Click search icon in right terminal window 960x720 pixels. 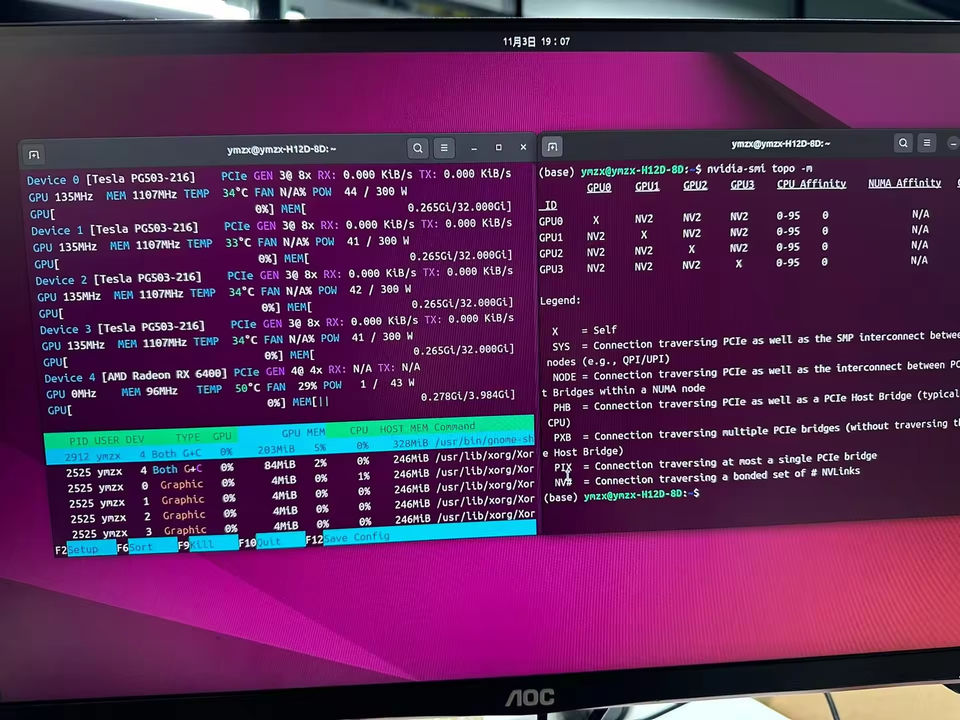pyautogui.click(x=903, y=143)
